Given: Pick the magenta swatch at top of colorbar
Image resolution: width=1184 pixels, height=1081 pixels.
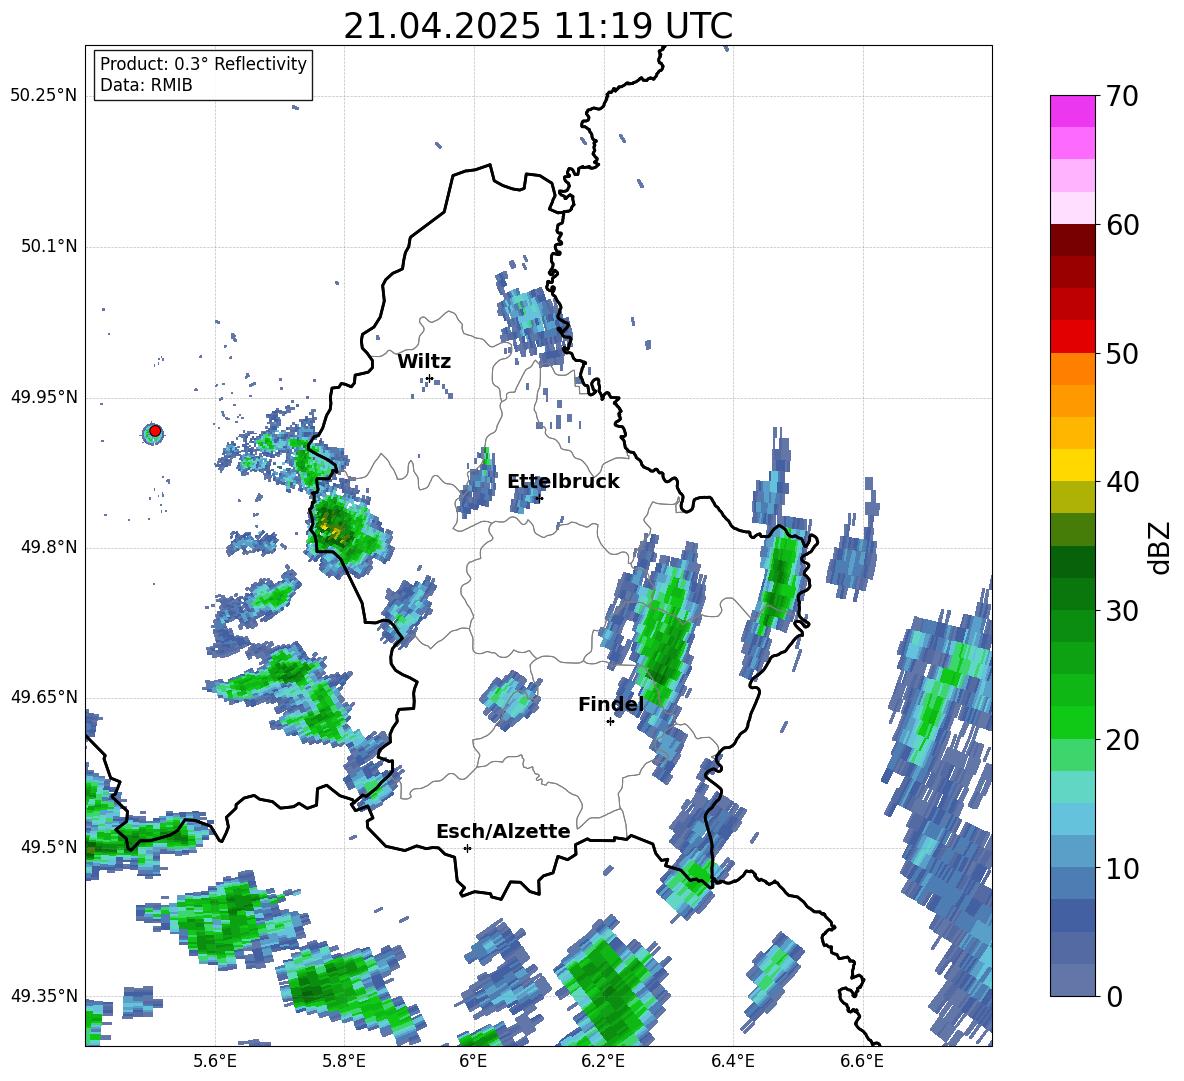Looking at the screenshot, I should tap(1072, 111).
